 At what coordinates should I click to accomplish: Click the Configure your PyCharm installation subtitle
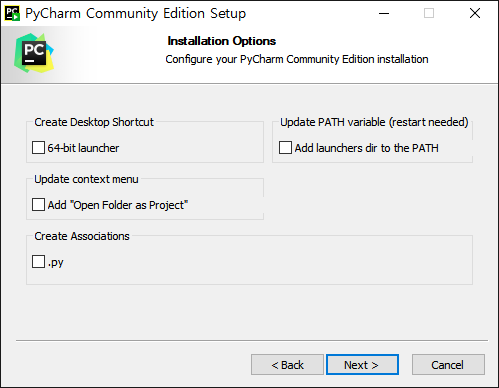[297, 59]
